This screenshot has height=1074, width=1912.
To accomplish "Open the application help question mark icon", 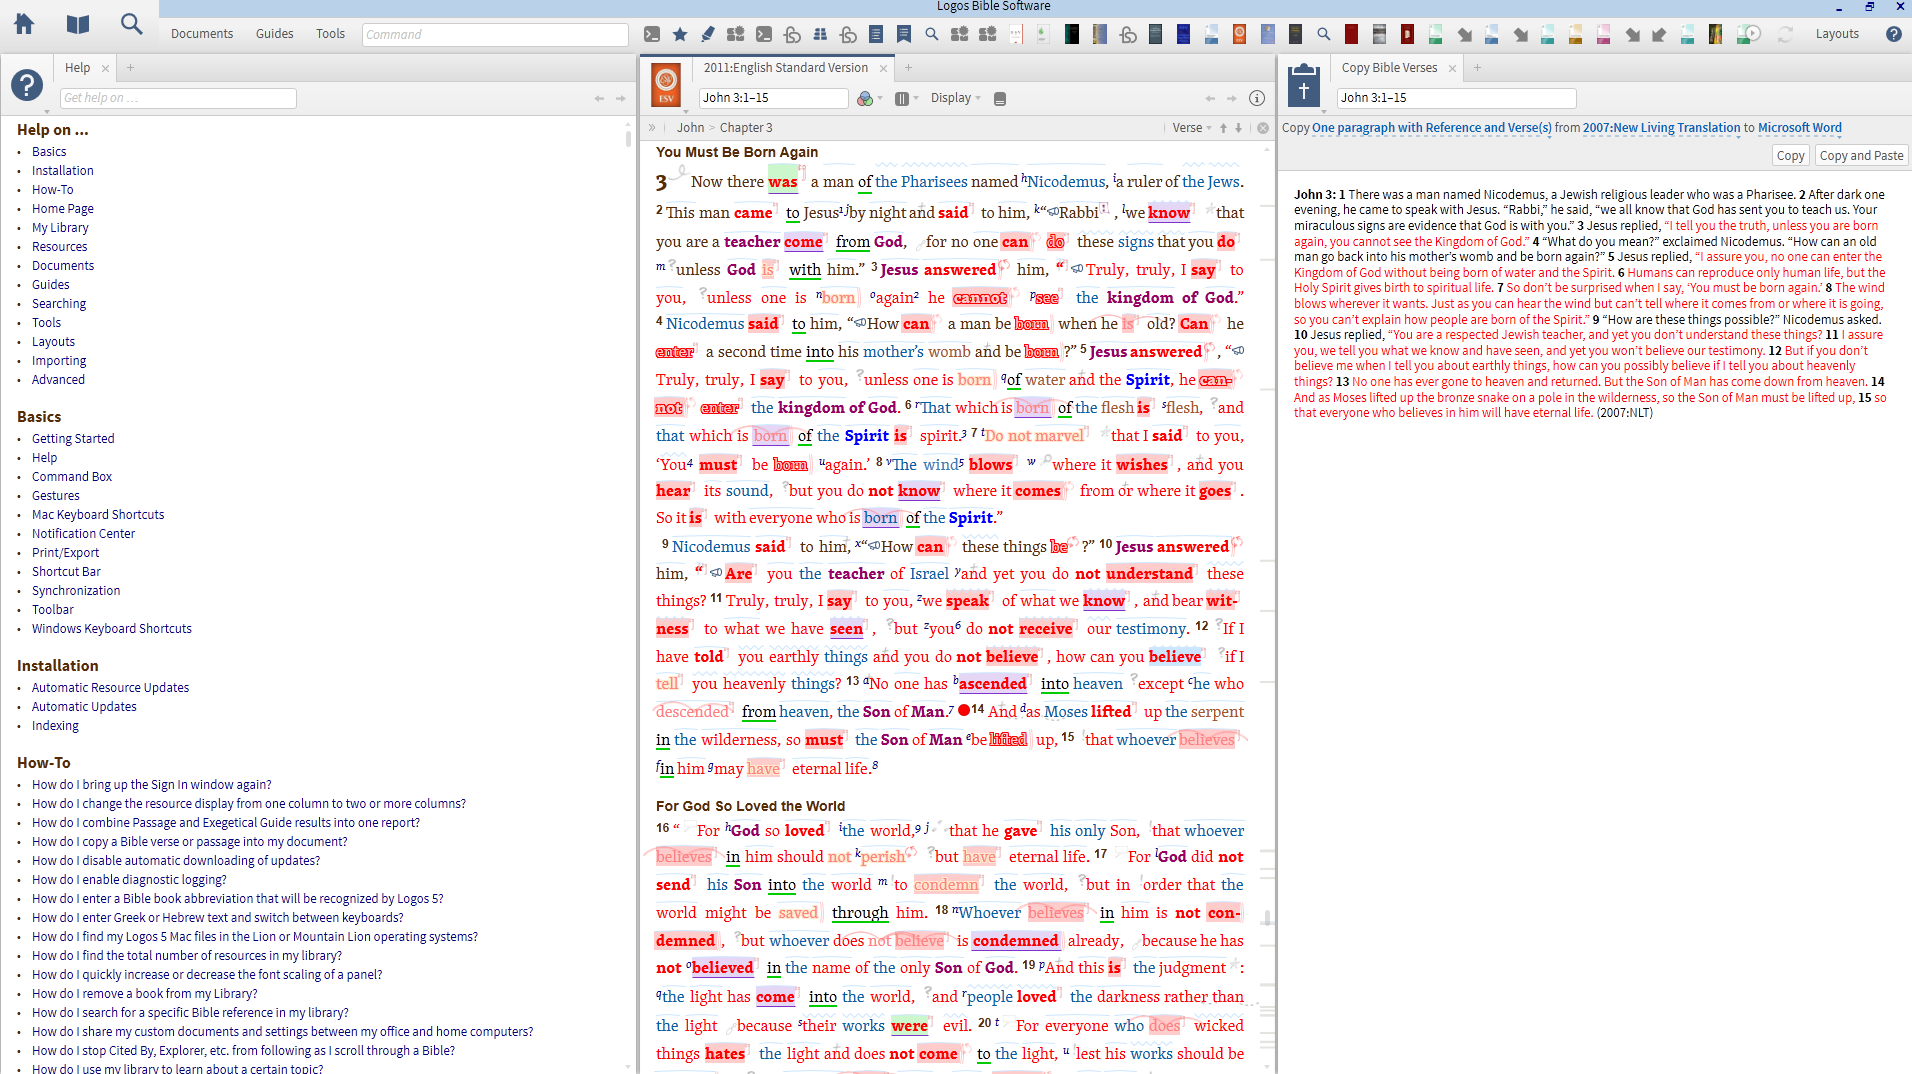I will (1893, 34).
